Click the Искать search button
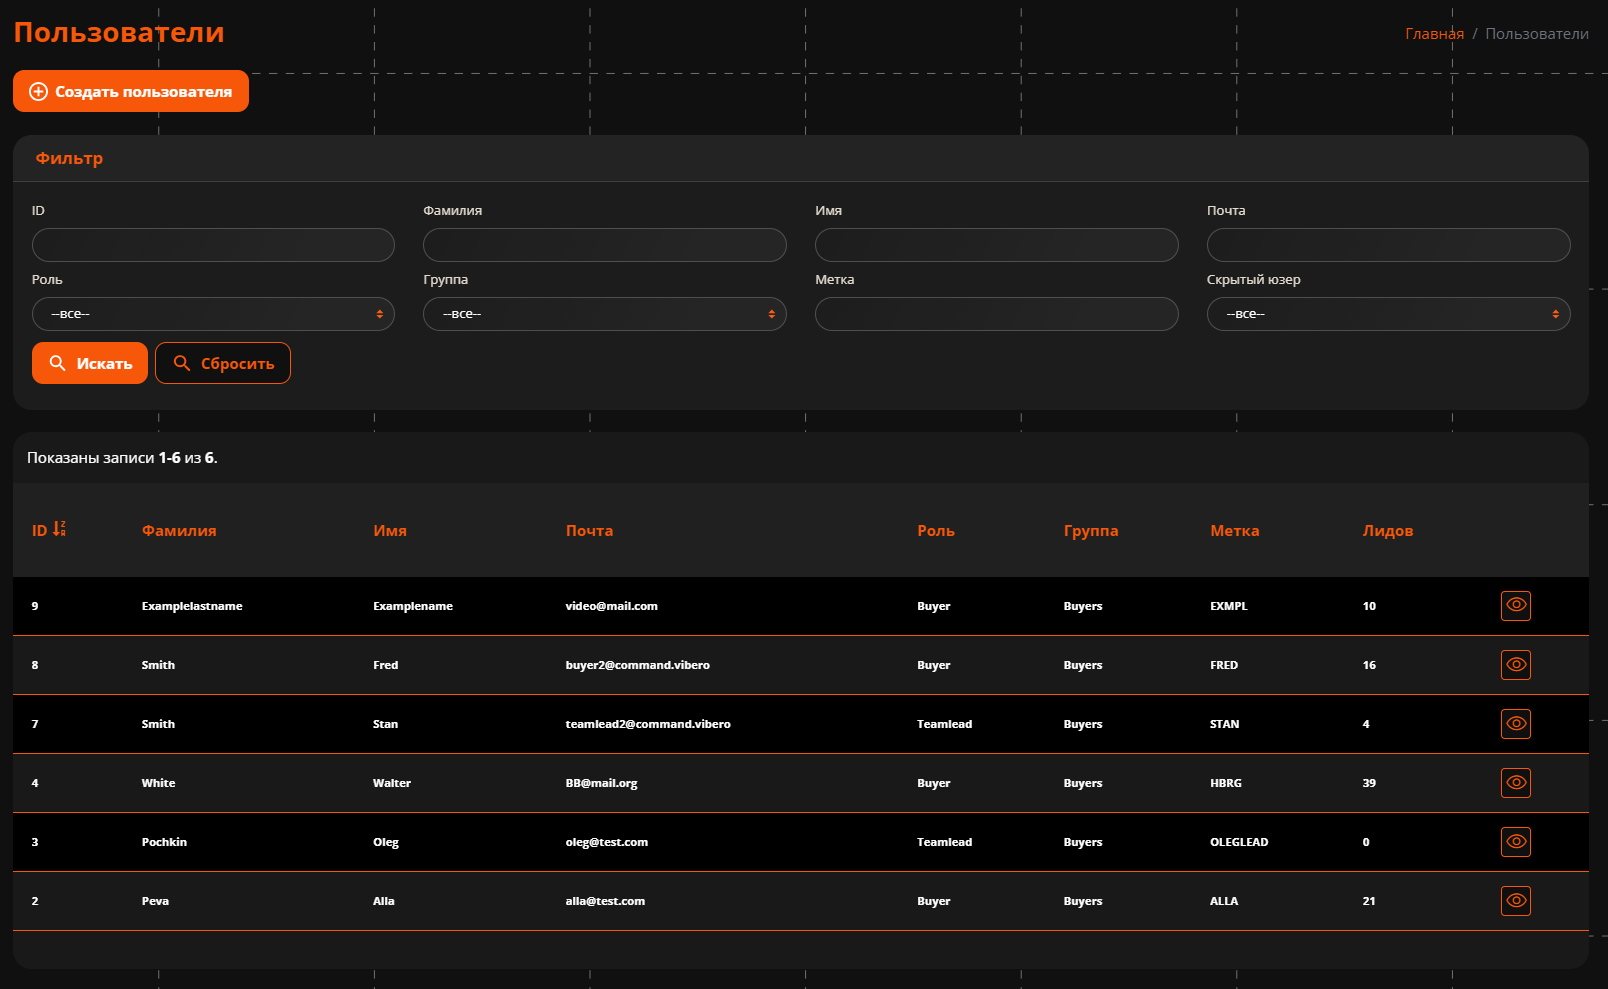This screenshot has height=989, width=1608. (x=90, y=363)
